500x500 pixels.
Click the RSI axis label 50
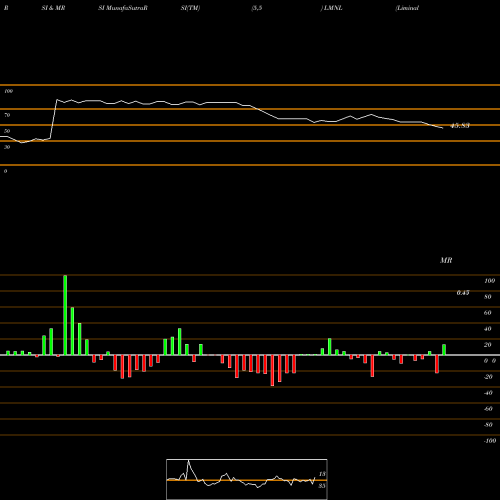[x=7, y=131]
